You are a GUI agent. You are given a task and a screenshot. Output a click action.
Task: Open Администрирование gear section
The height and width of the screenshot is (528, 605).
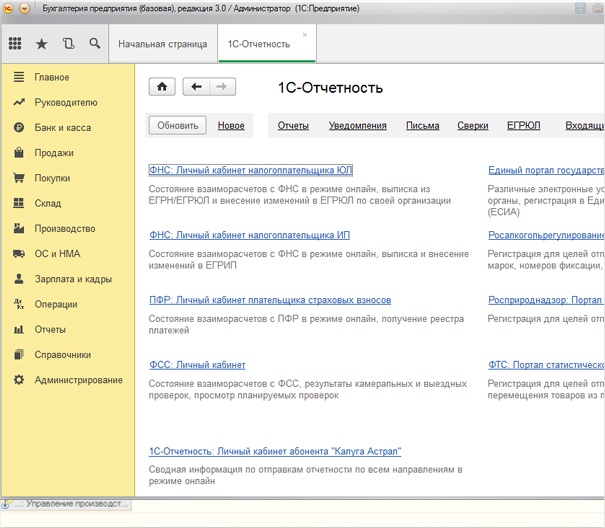(78, 380)
